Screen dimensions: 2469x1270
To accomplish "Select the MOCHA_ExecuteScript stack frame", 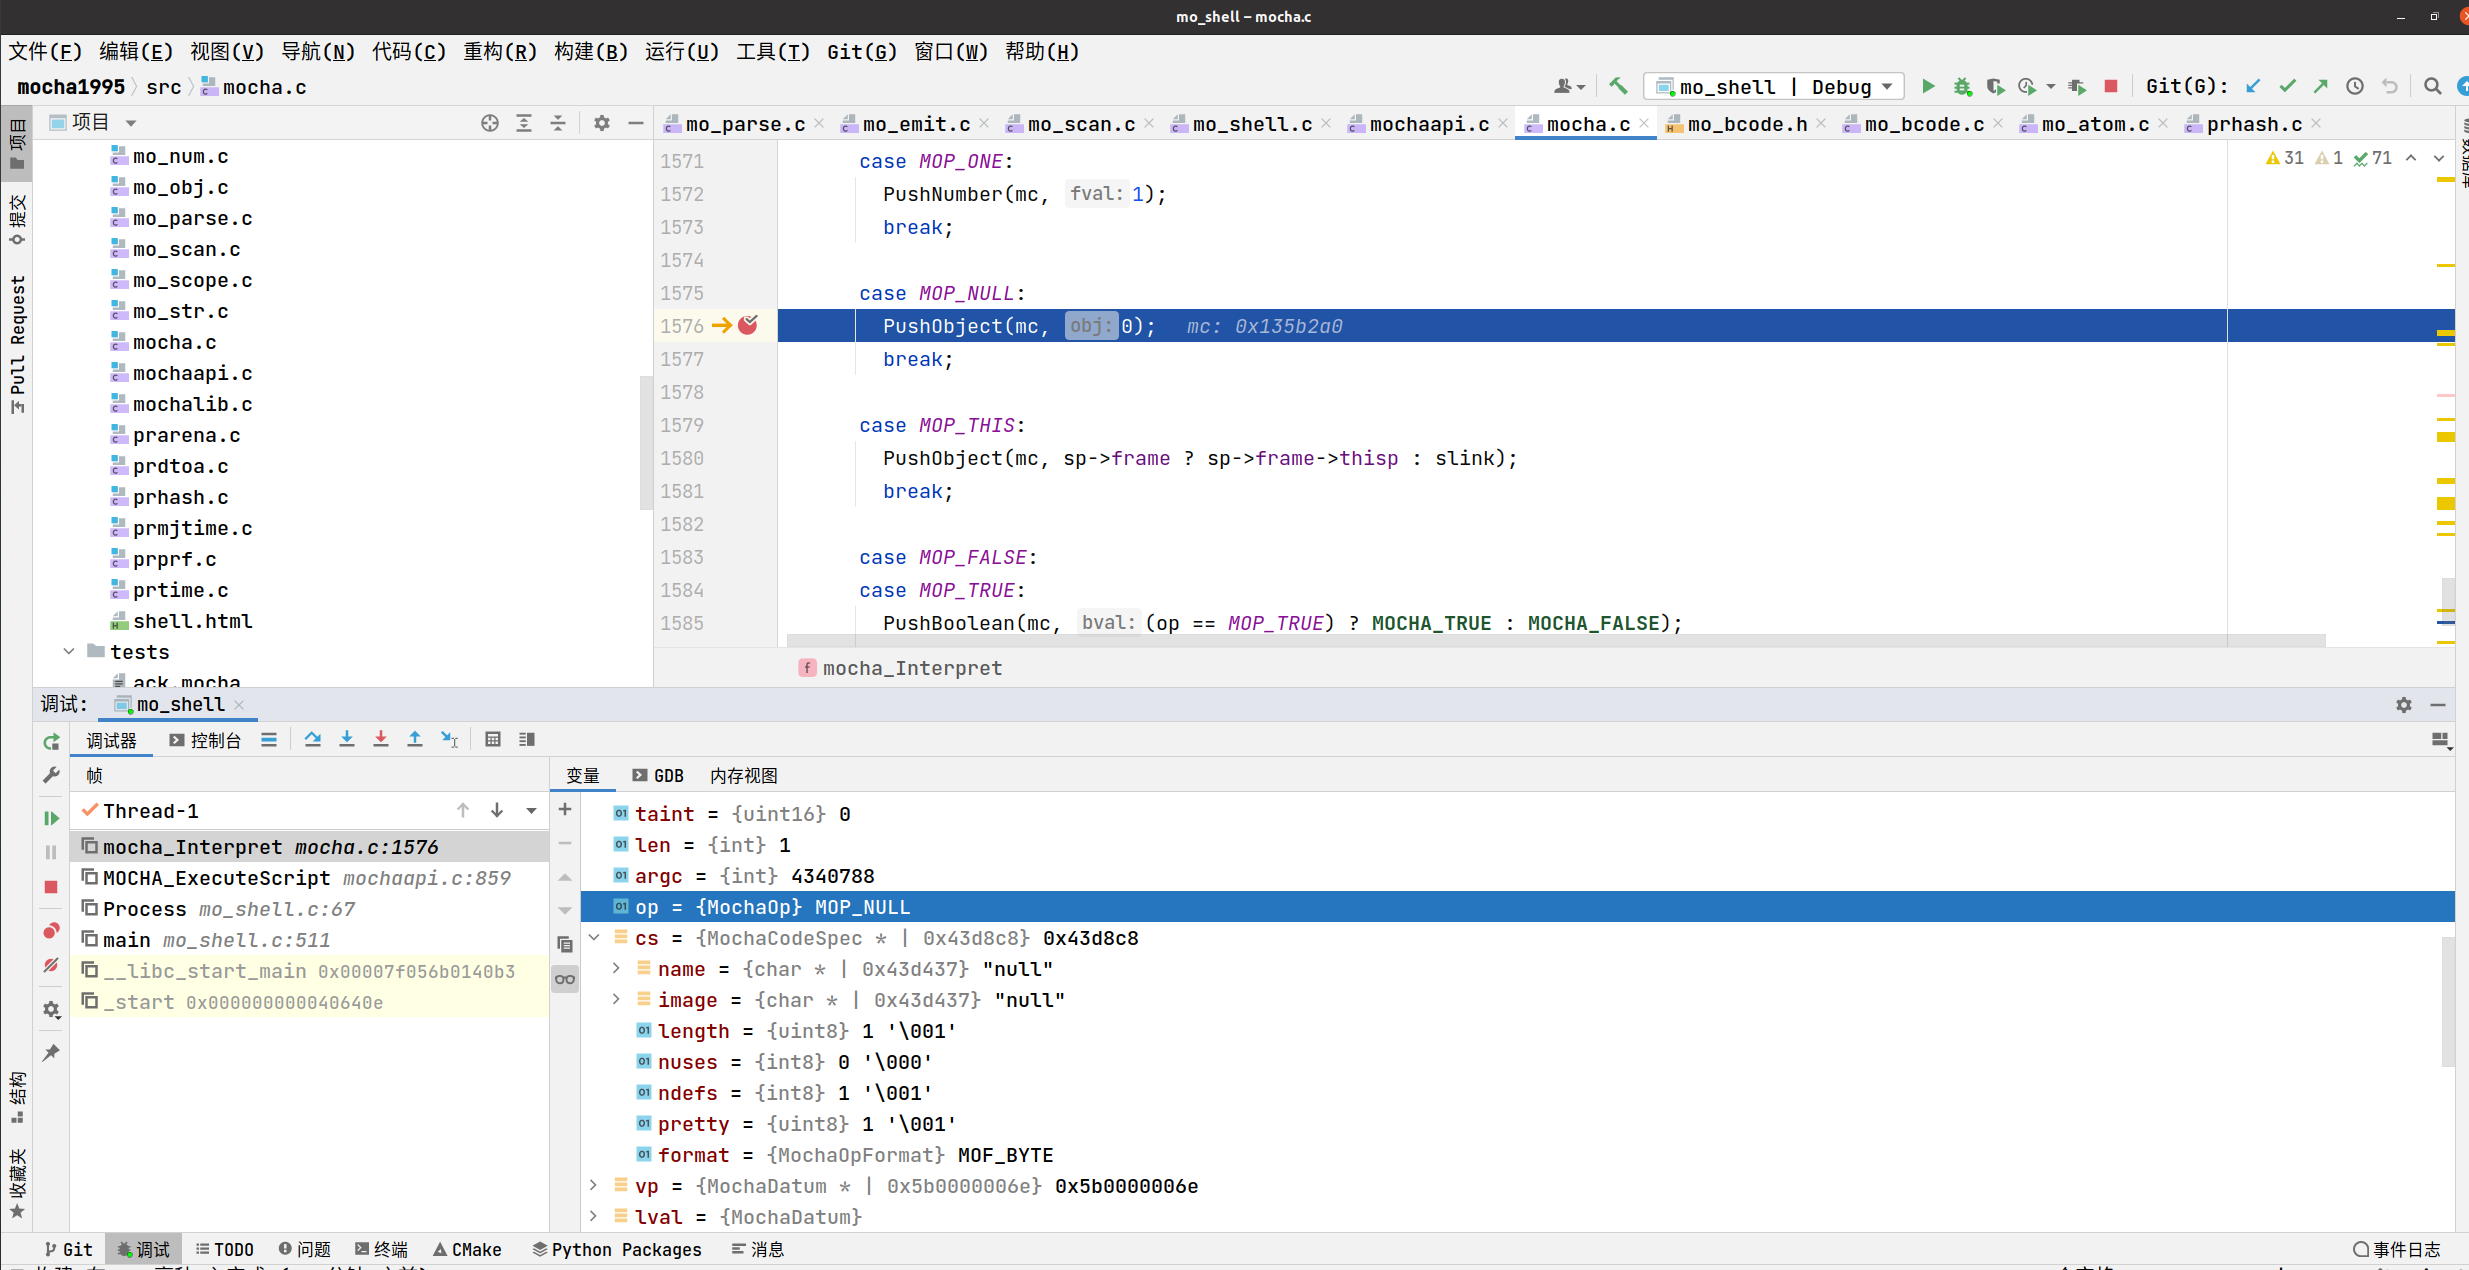I will click(216, 878).
